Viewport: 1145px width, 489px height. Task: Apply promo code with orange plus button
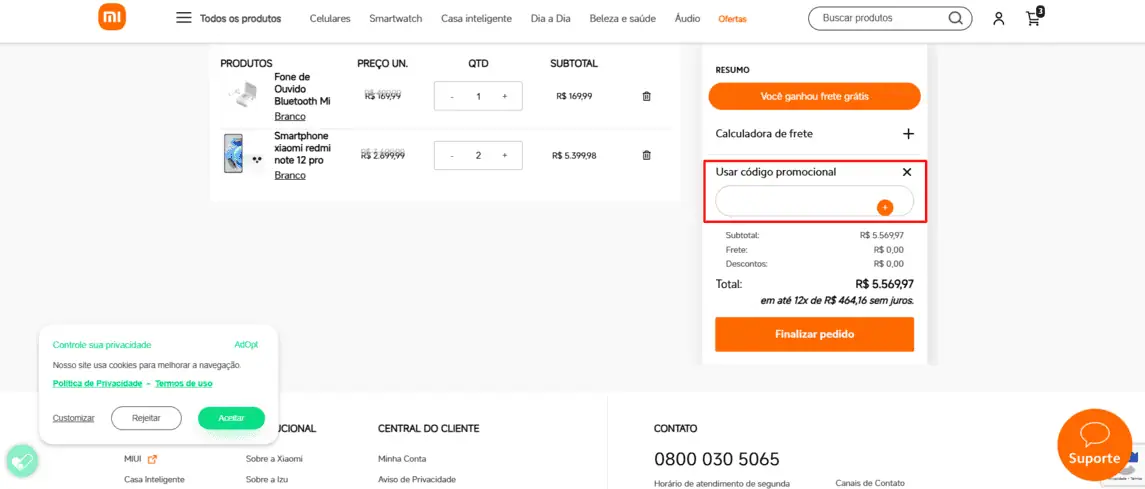point(884,208)
